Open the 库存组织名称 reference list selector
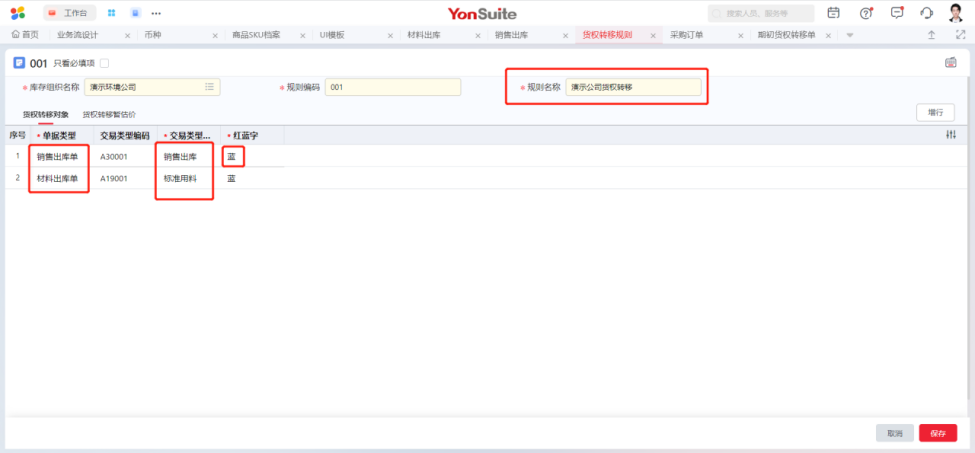The height and width of the screenshot is (453, 975). pos(209,87)
